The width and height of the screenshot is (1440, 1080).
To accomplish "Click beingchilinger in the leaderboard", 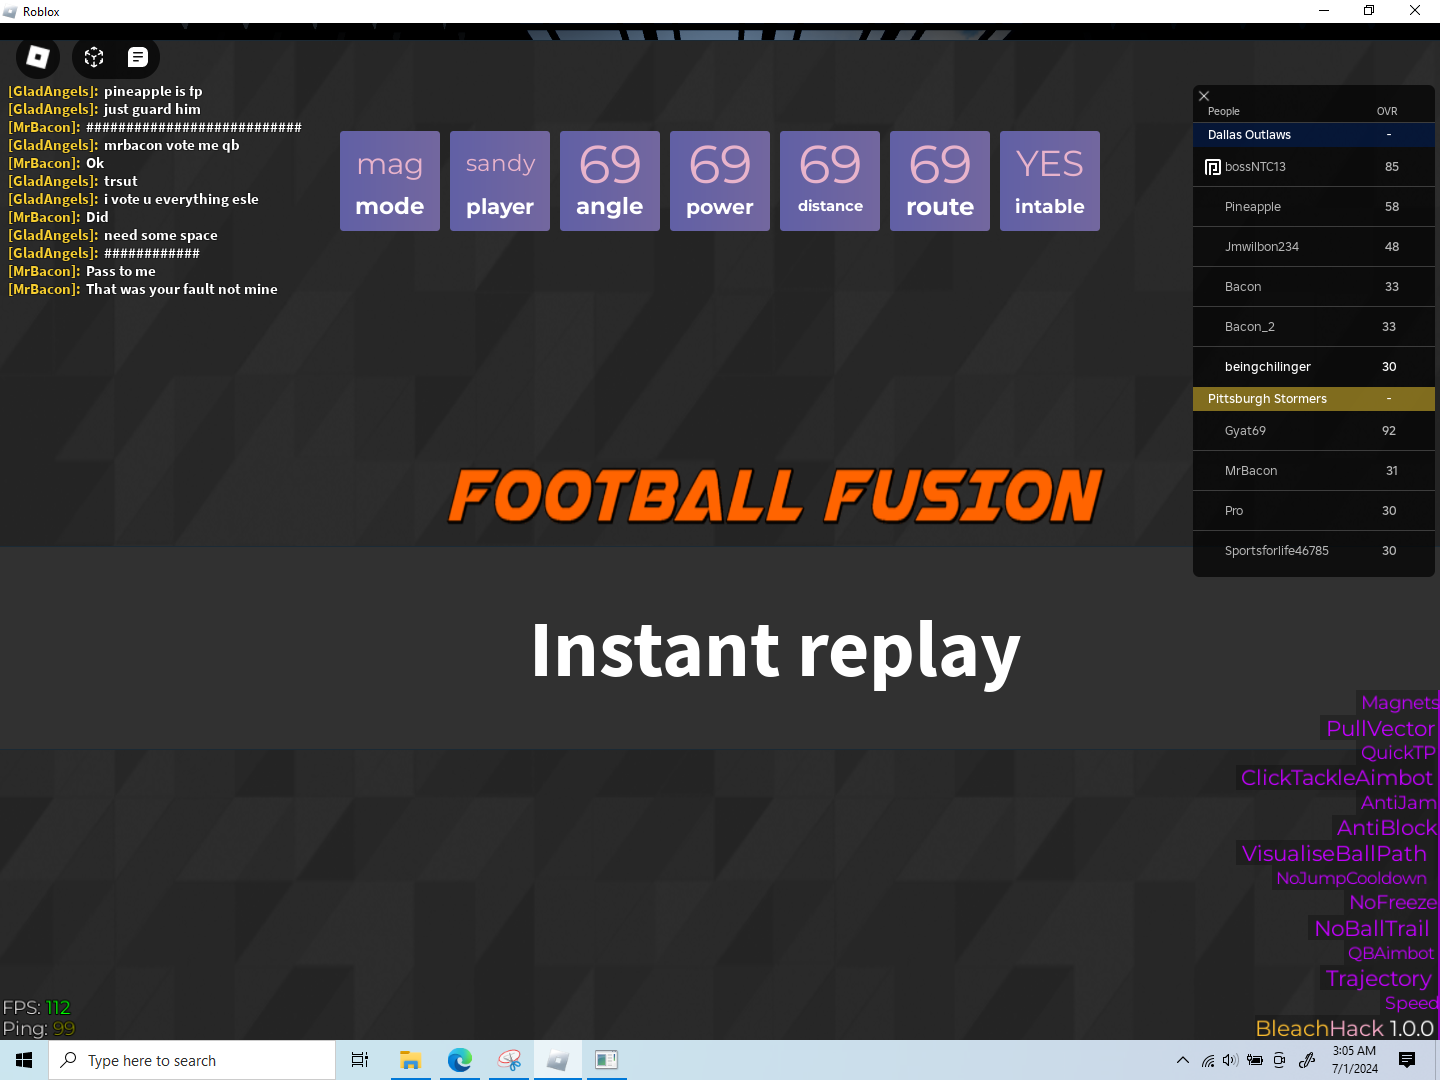I will pyautogui.click(x=1314, y=367).
